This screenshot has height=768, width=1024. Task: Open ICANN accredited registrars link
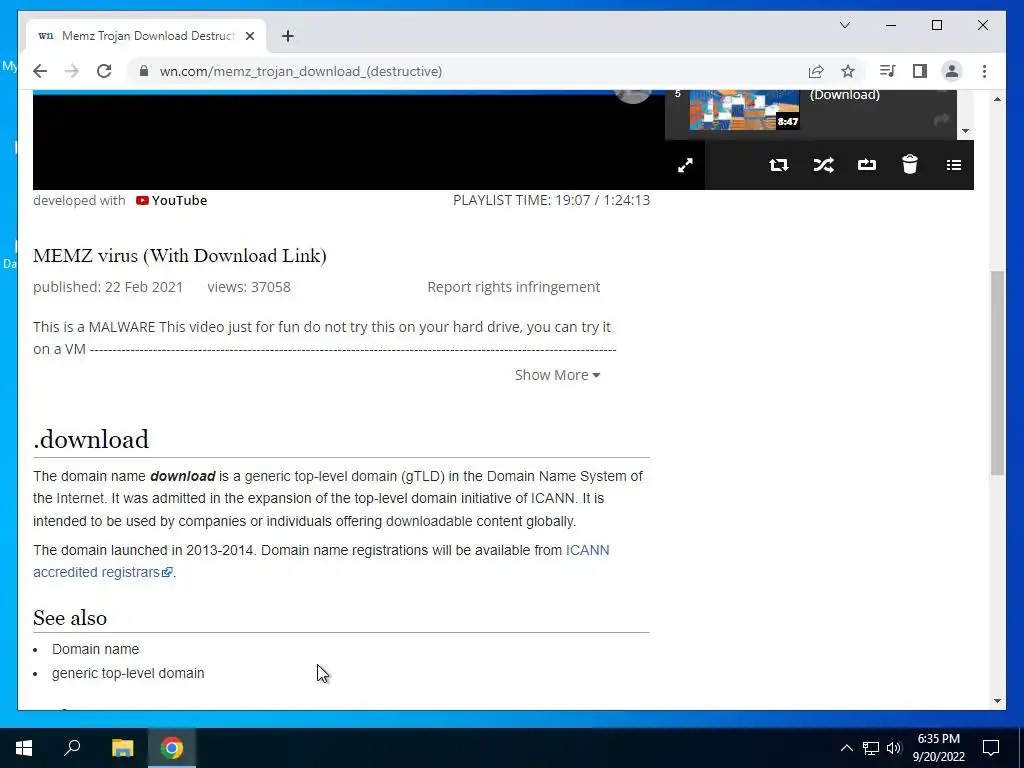tap(321, 561)
